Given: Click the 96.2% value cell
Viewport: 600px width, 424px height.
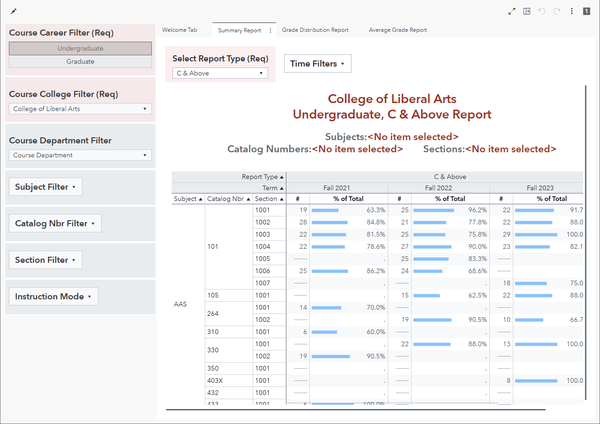Looking at the screenshot, I should point(478,210).
